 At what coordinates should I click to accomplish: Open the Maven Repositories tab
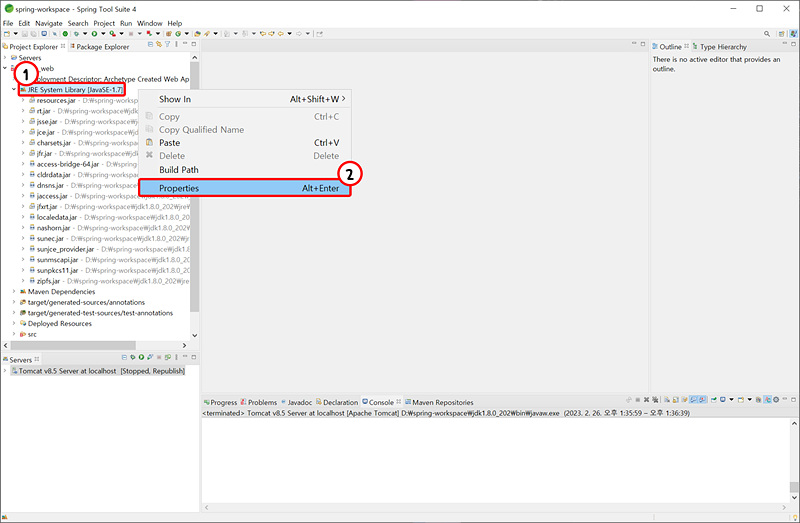tap(439, 402)
